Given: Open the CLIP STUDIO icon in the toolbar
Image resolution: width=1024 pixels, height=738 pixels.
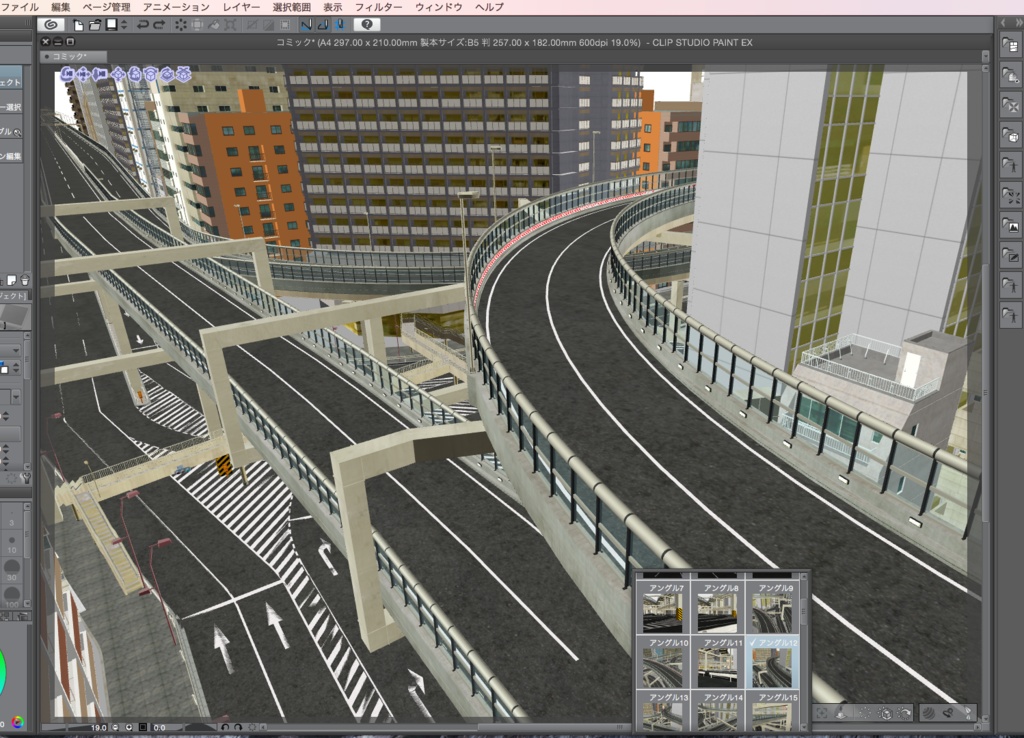Looking at the screenshot, I should point(50,24).
